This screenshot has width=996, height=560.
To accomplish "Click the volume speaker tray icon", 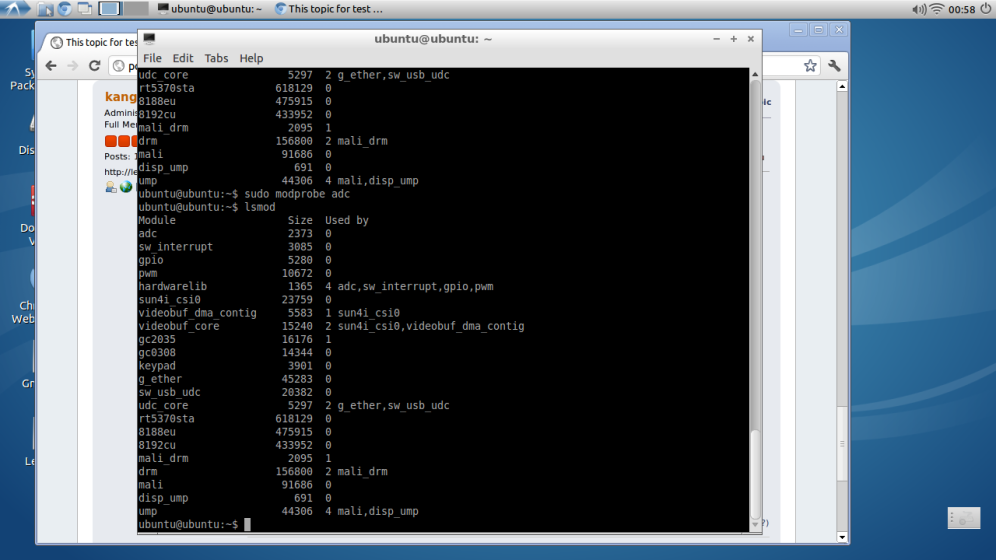I will click(919, 9).
